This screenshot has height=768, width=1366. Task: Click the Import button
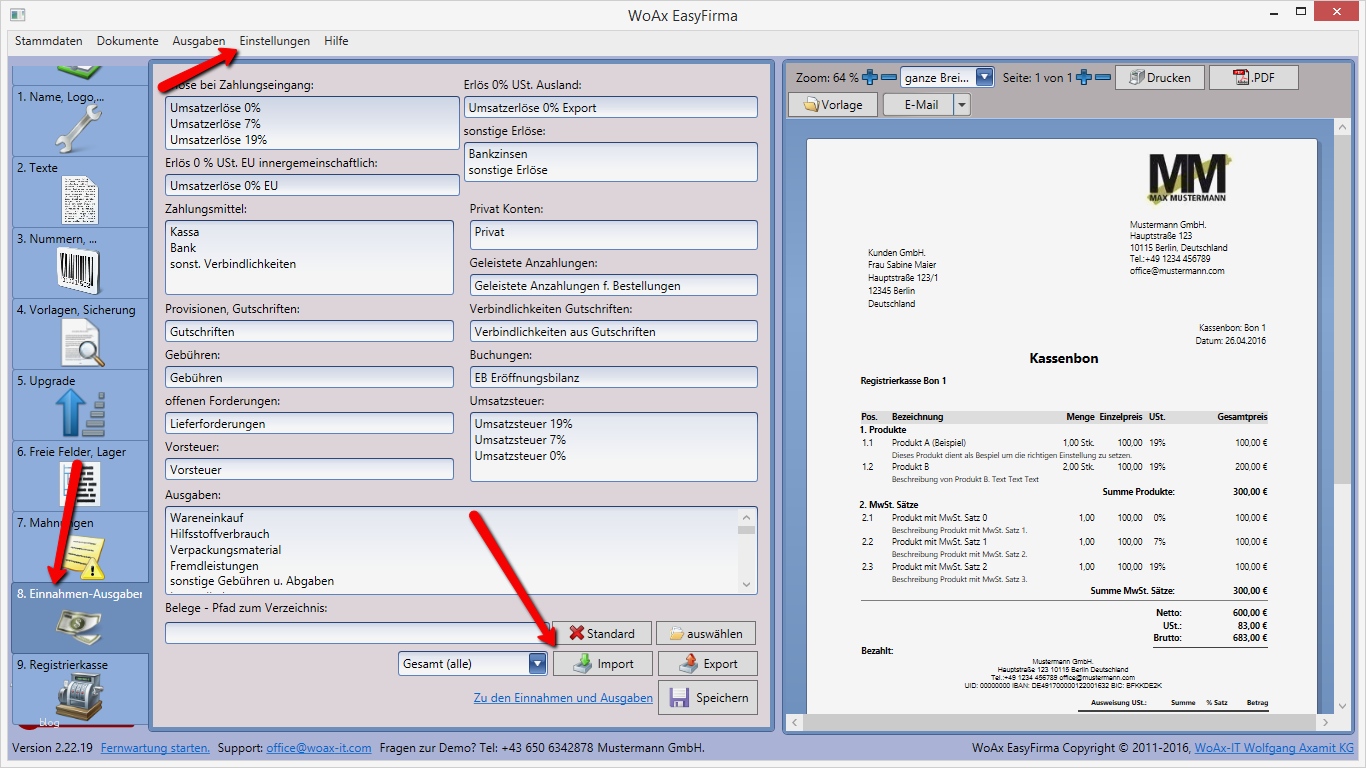pos(603,663)
